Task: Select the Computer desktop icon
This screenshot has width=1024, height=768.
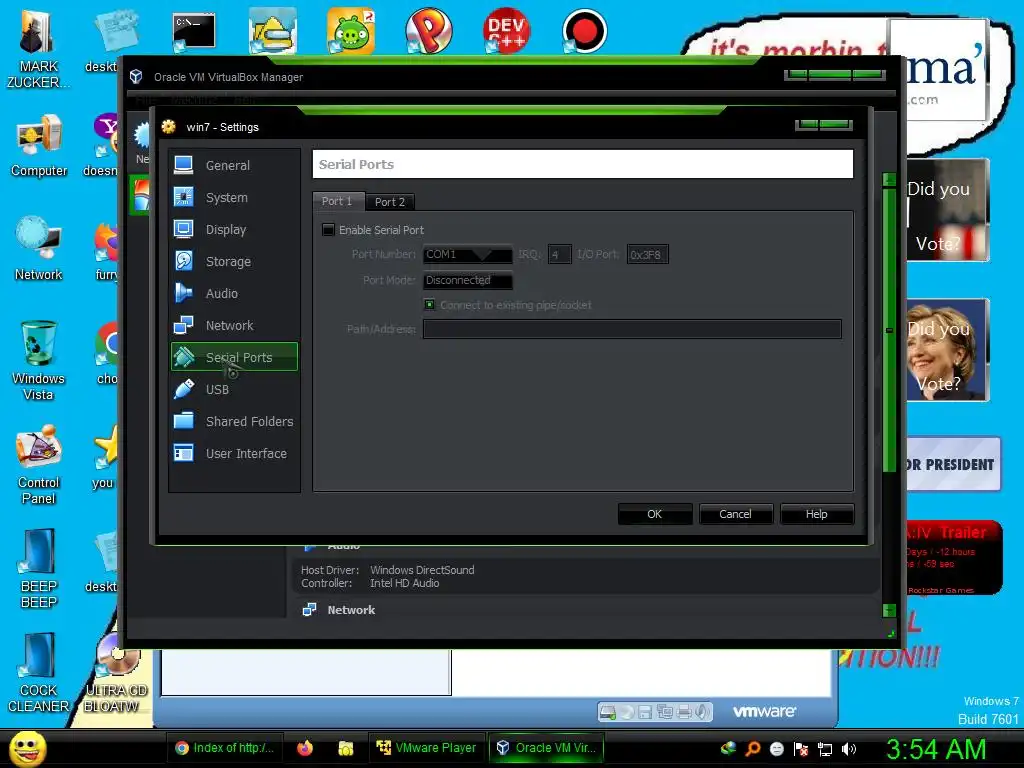Action: (x=39, y=146)
